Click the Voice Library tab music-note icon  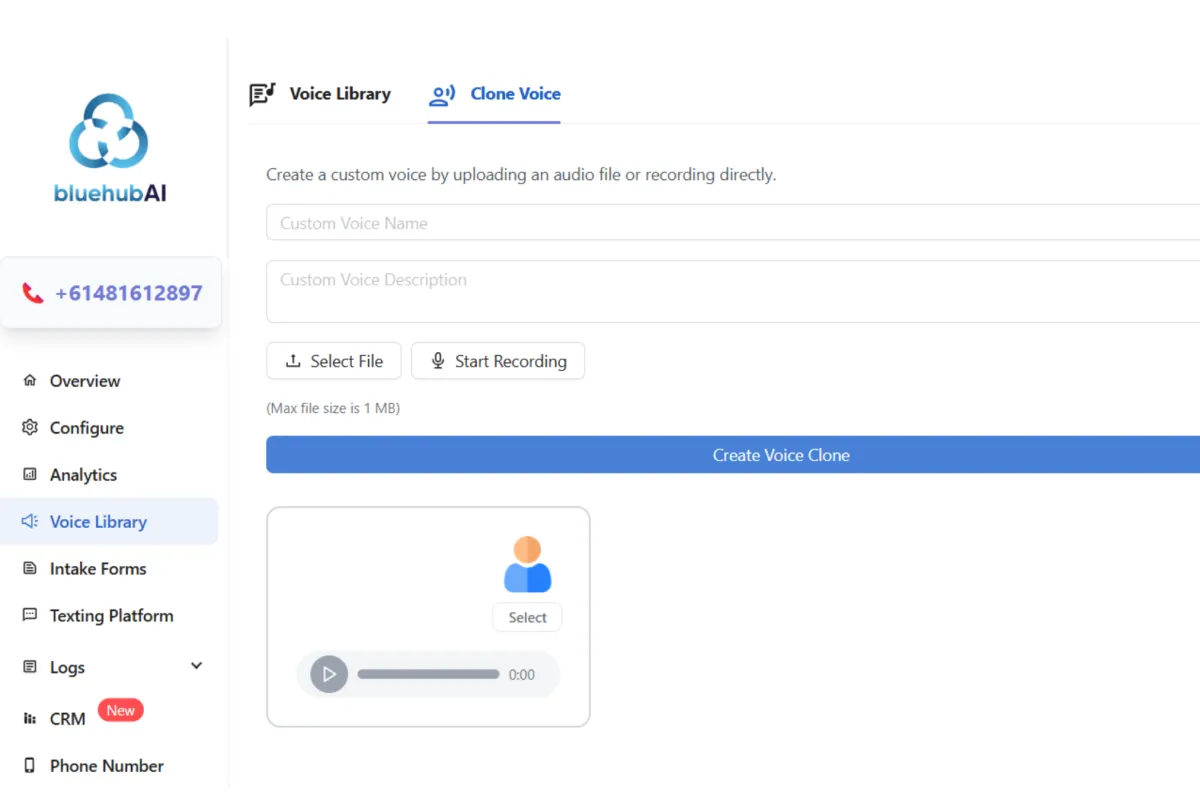coord(262,94)
